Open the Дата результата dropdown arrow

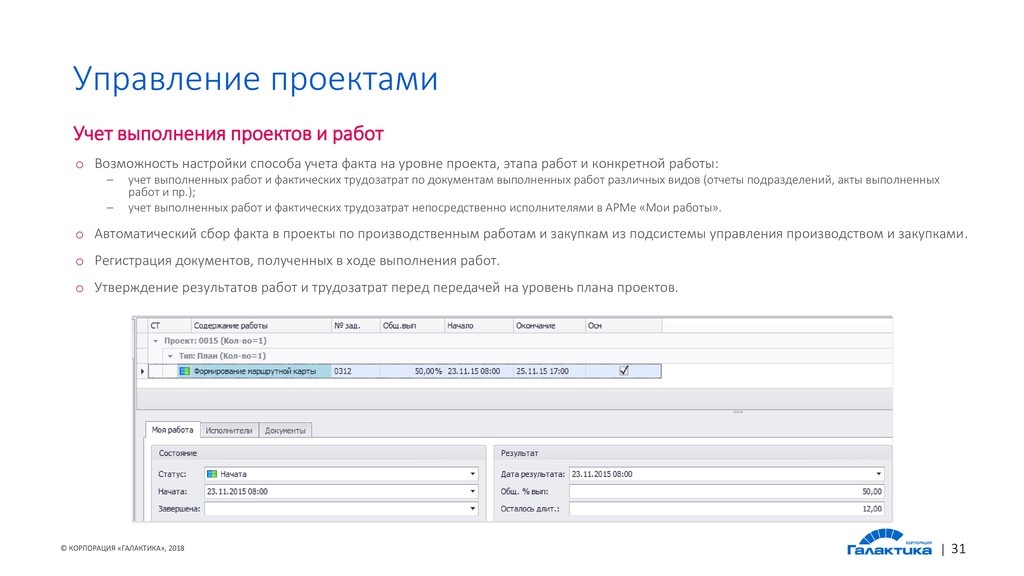(x=878, y=474)
